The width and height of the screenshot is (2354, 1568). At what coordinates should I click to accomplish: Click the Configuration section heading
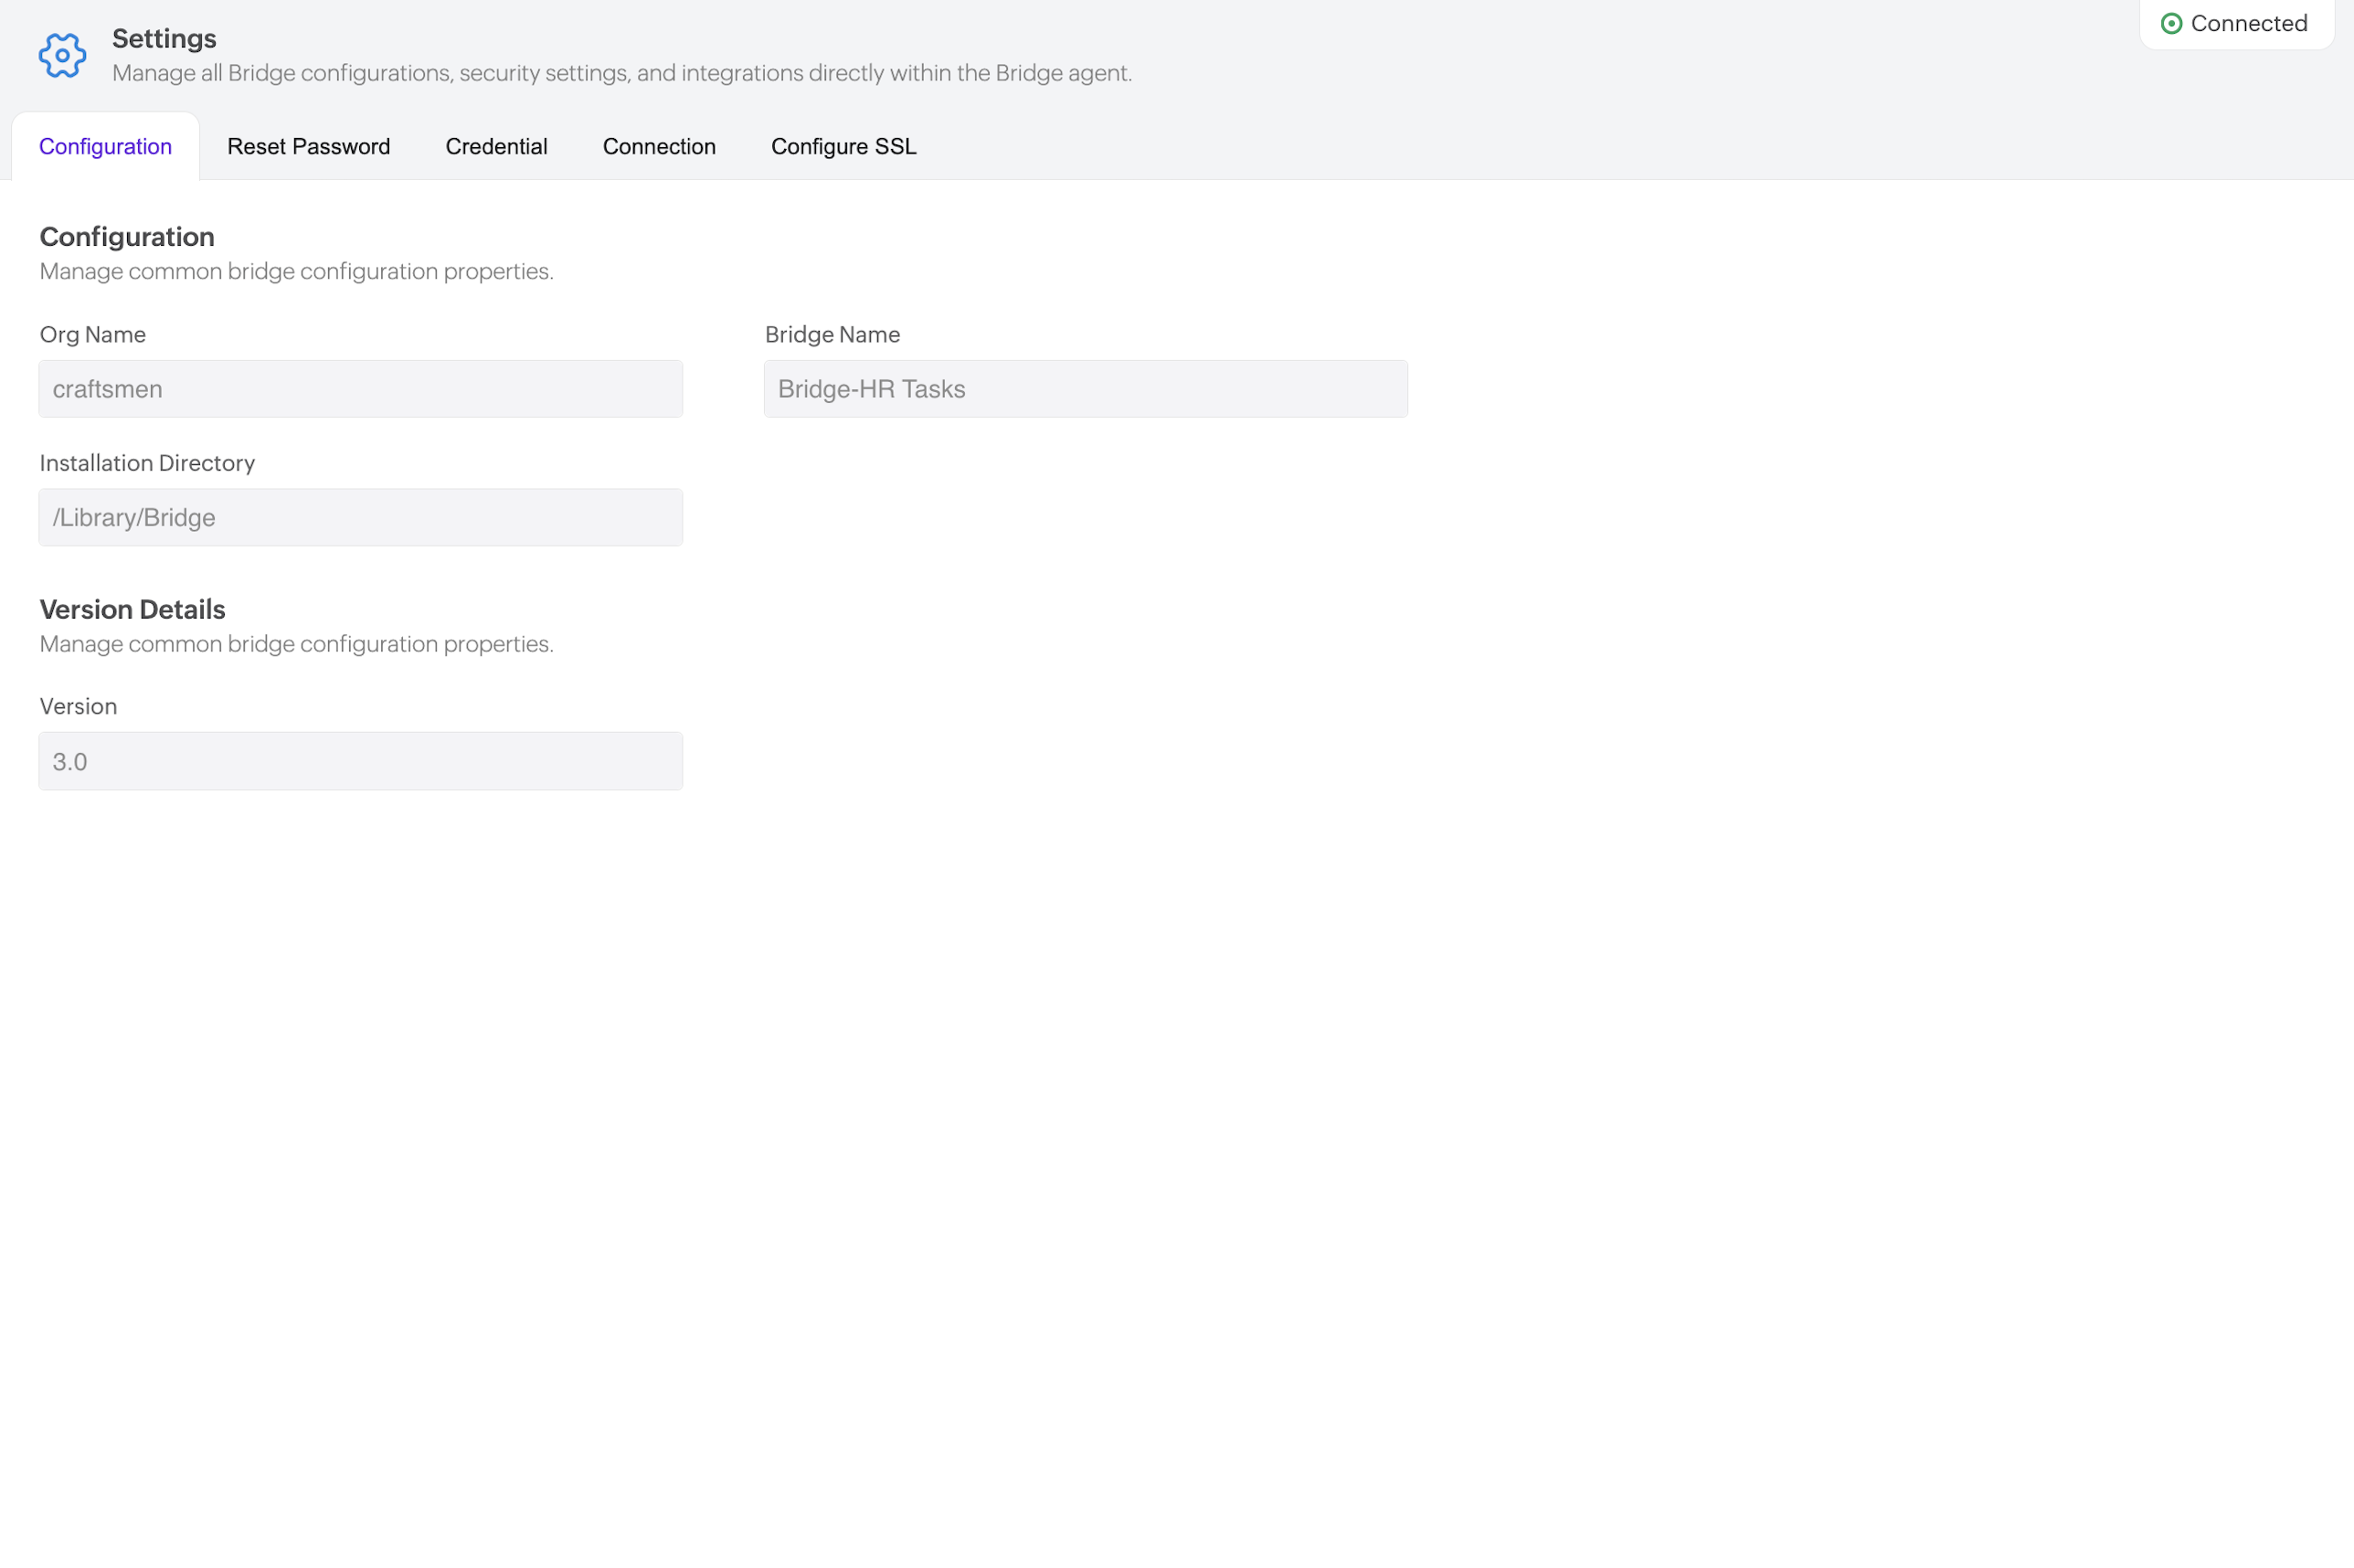click(x=127, y=237)
